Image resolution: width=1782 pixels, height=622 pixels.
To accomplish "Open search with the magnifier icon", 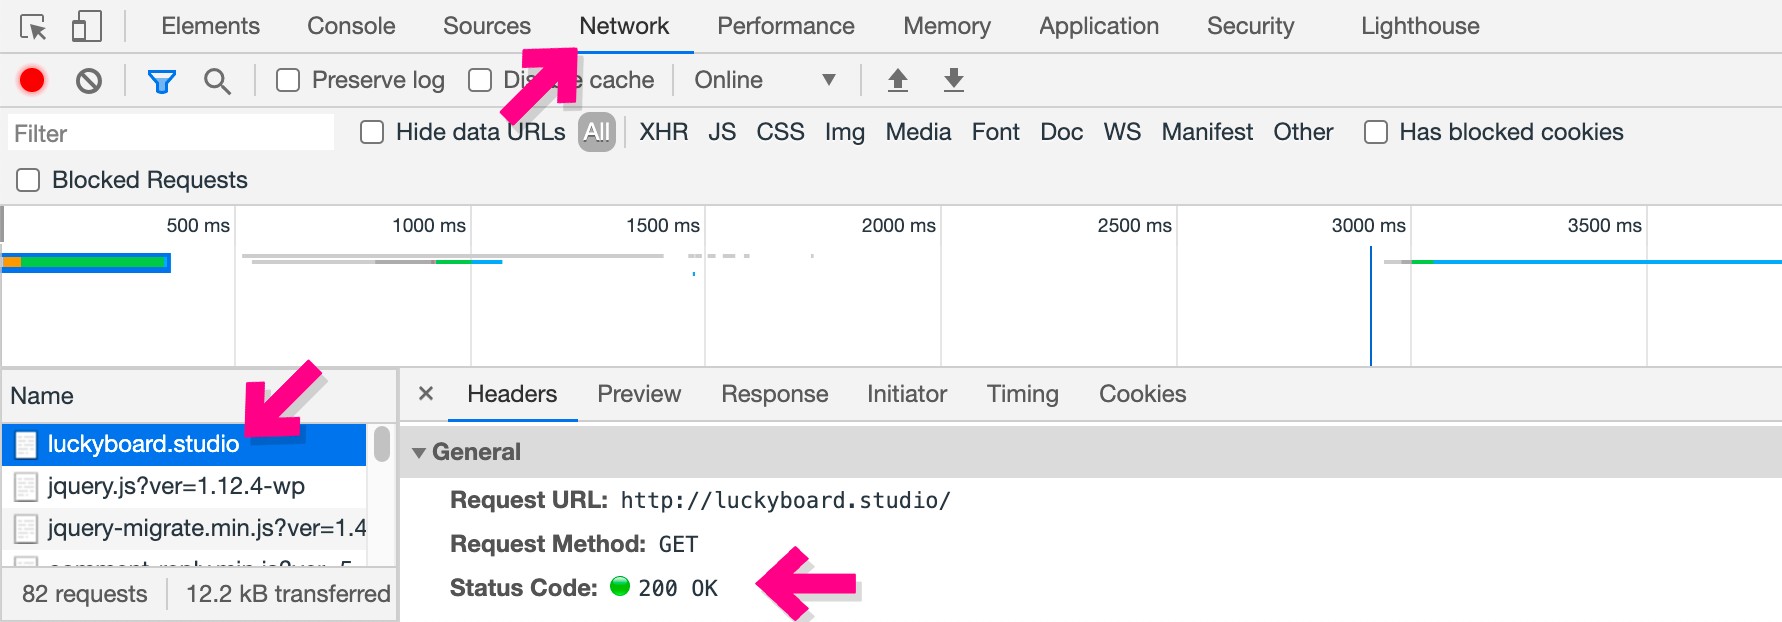I will pyautogui.click(x=217, y=81).
